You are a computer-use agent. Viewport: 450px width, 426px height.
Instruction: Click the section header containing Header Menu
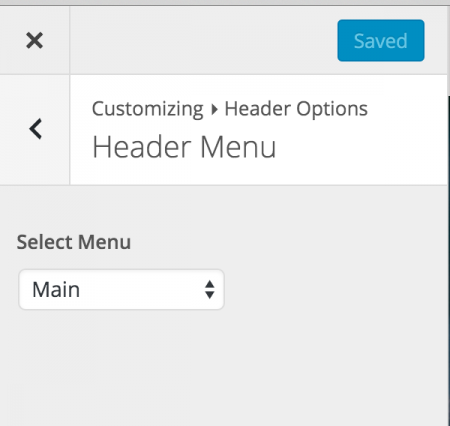[x=259, y=130]
